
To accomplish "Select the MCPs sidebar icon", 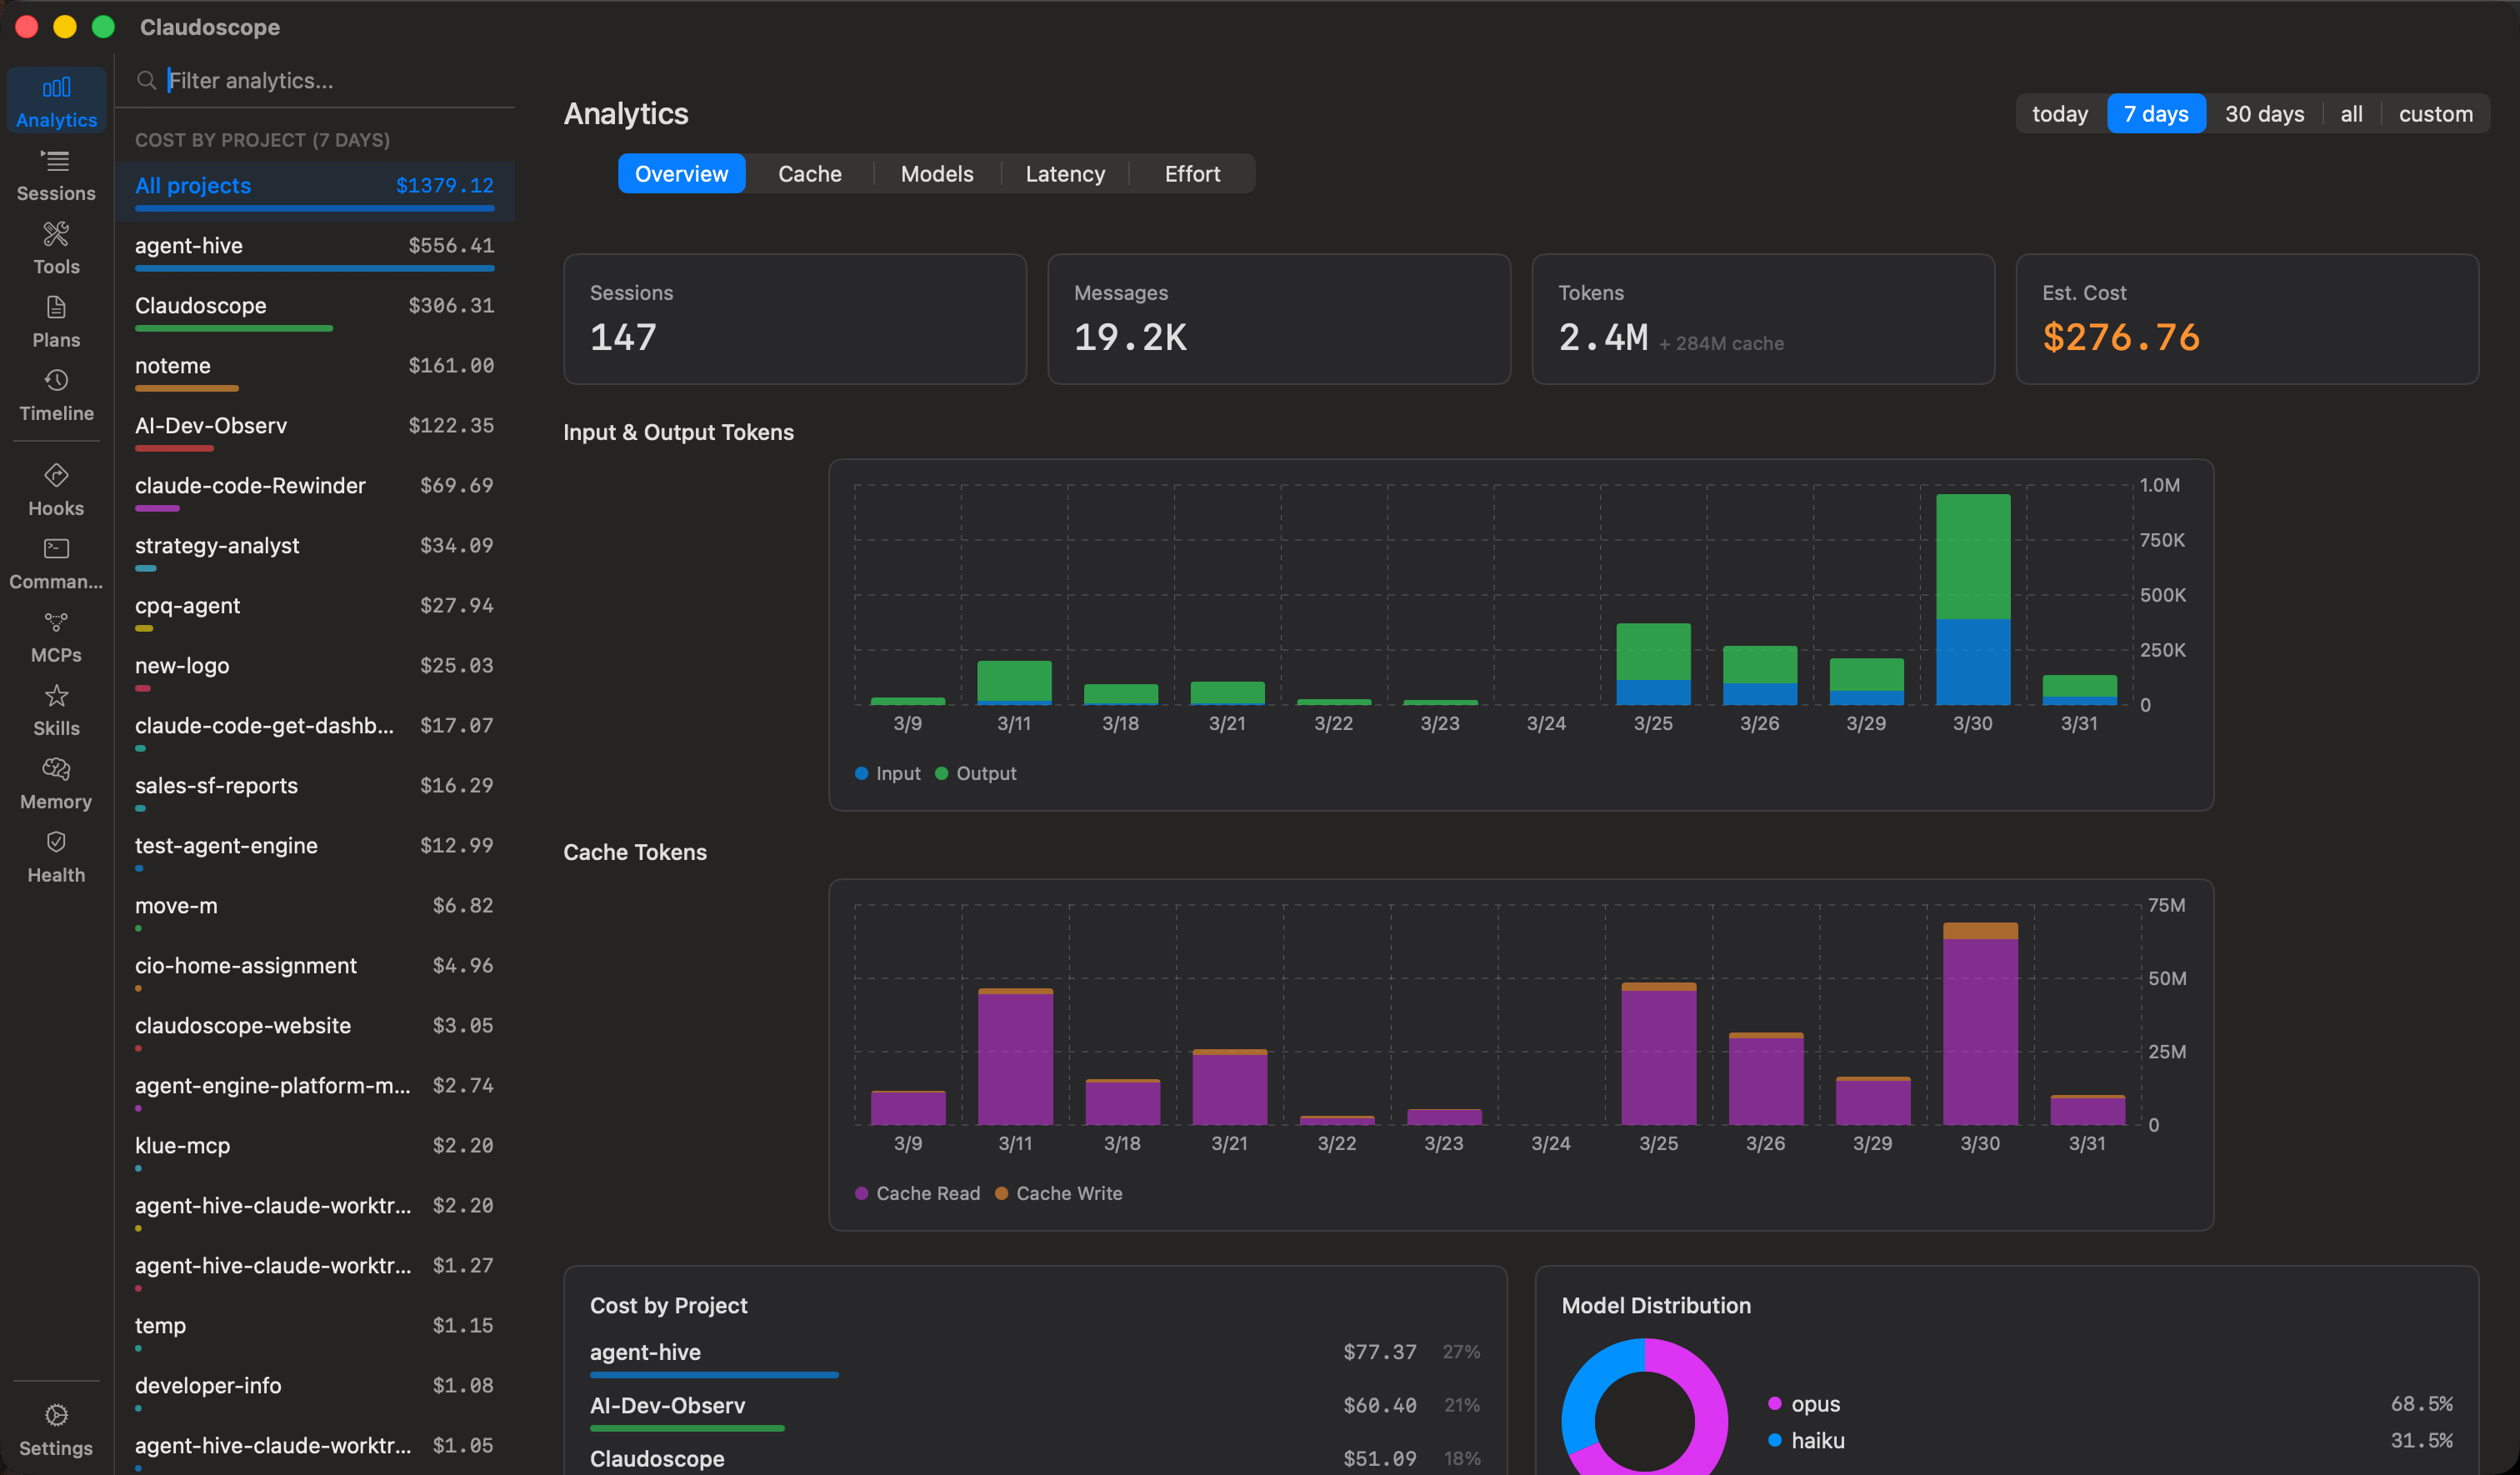I will [55, 637].
